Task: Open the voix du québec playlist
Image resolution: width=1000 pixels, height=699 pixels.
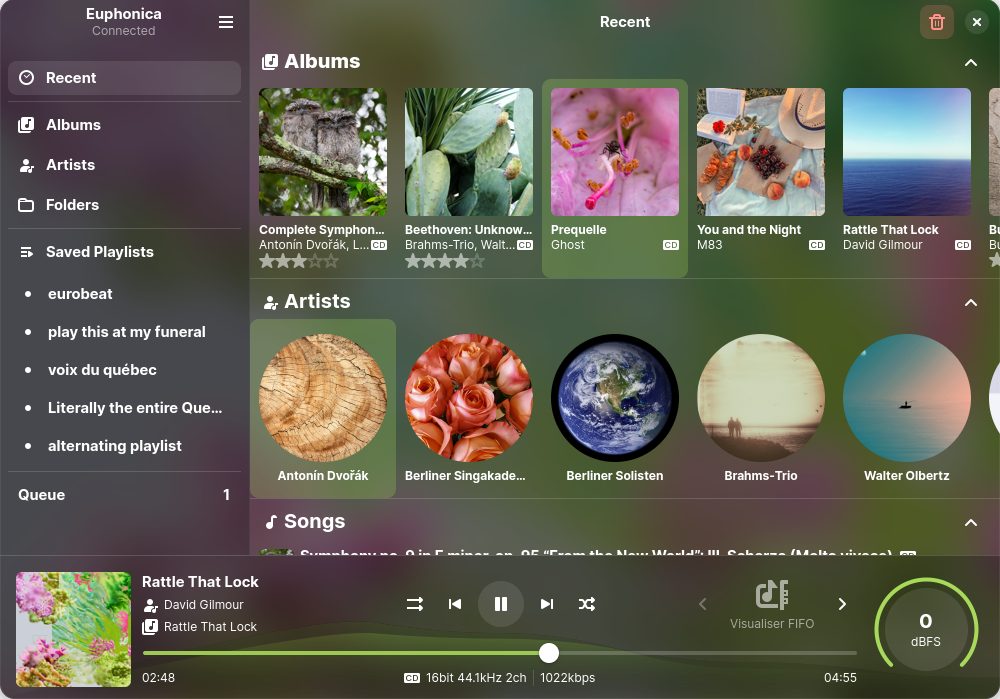Action: coord(124,370)
